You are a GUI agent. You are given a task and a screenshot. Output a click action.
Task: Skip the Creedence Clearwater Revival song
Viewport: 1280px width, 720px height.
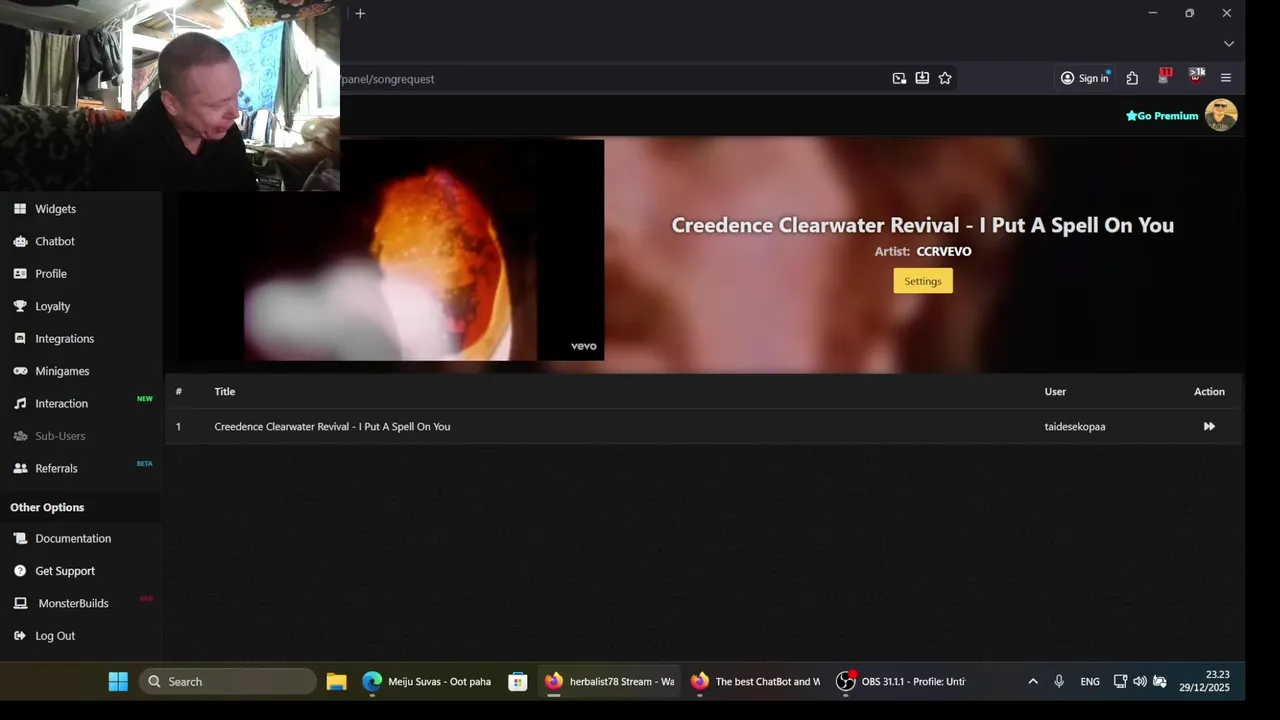[1209, 426]
